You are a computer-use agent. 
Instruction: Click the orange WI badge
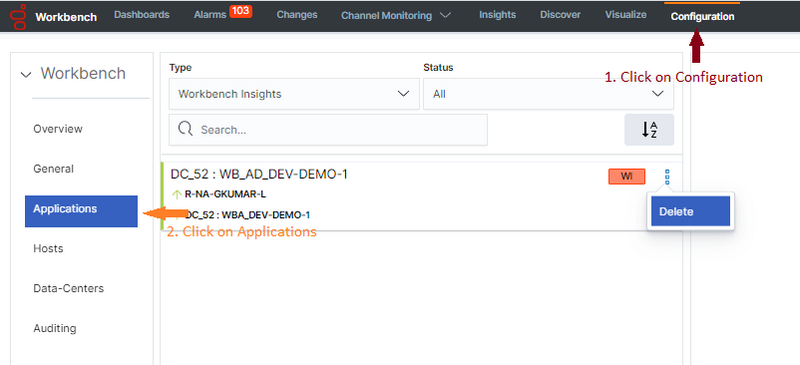click(x=627, y=176)
